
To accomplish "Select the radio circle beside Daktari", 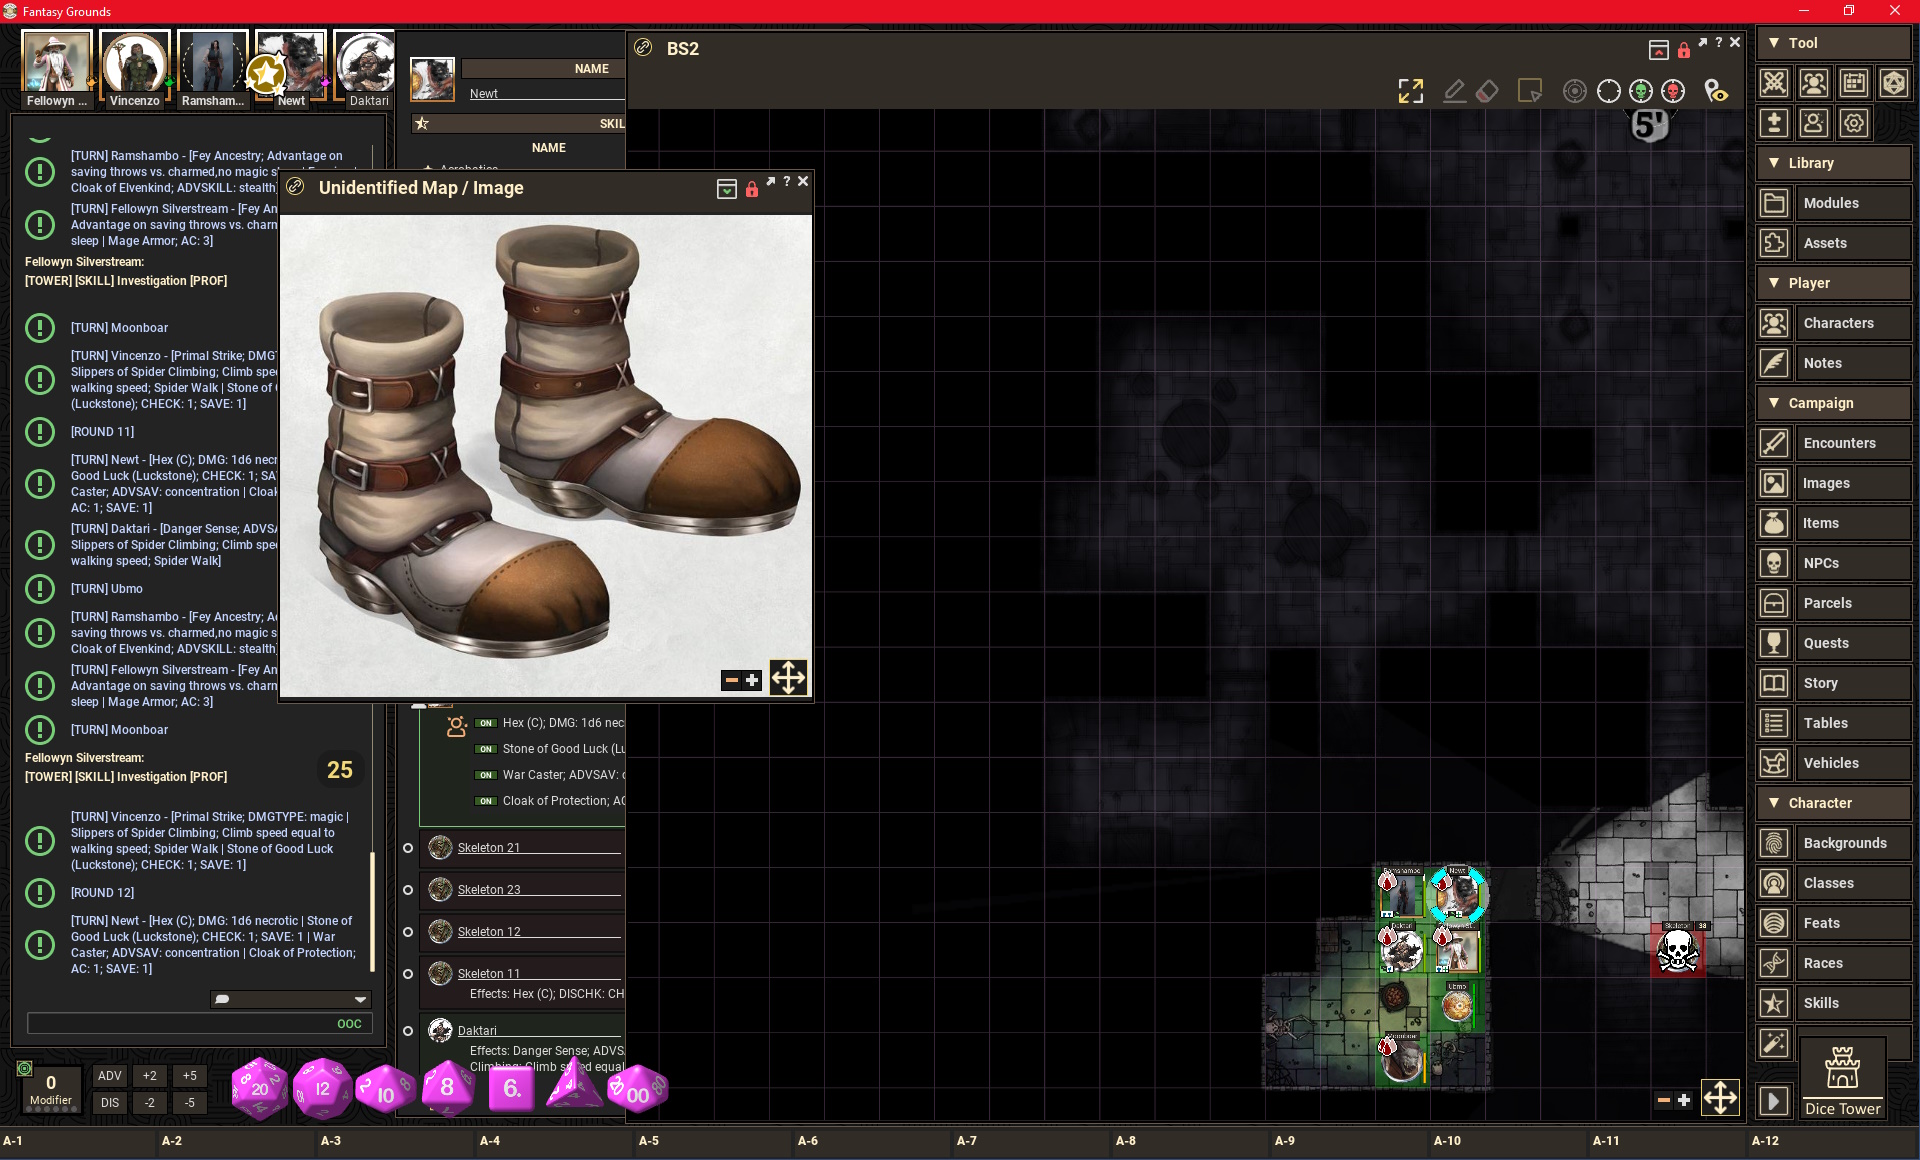I will pyautogui.click(x=408, y=1031).
